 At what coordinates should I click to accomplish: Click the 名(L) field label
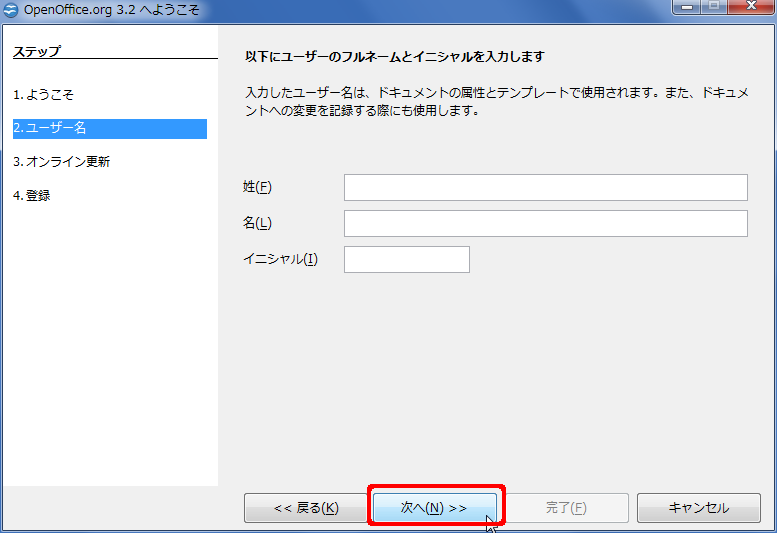257,223
